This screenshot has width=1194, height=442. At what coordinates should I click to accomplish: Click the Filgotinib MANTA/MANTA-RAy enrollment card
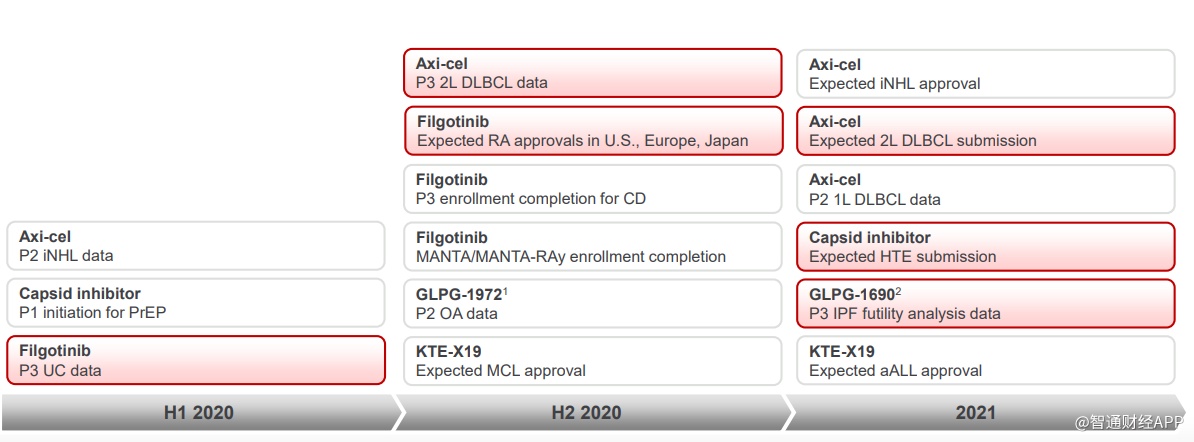click(x=592, y=246)
